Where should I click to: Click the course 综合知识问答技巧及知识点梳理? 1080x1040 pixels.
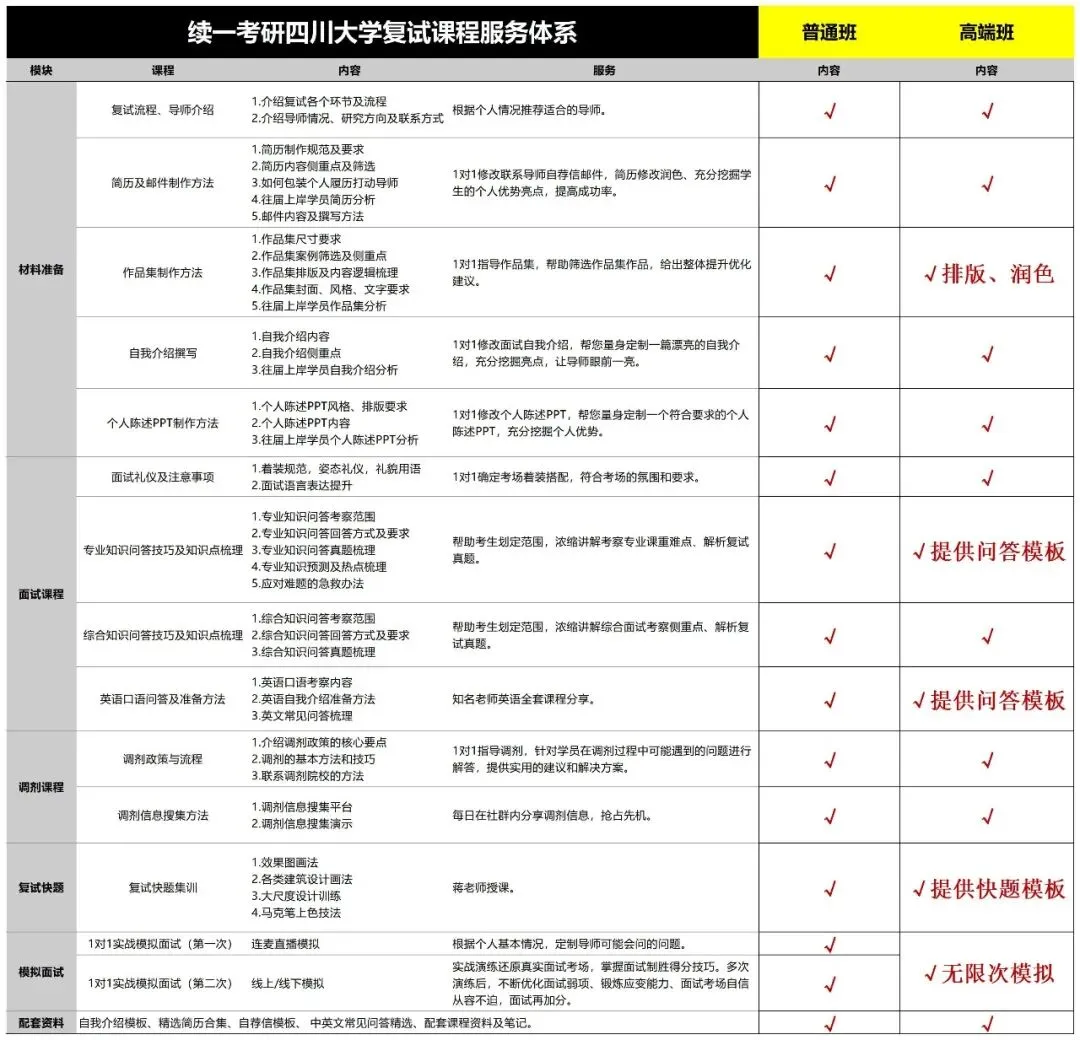163,635
